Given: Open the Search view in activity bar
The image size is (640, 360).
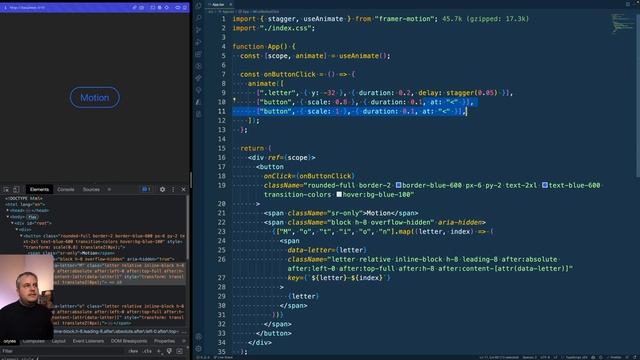Looking at the screenshot, I should tap(199, 18).
